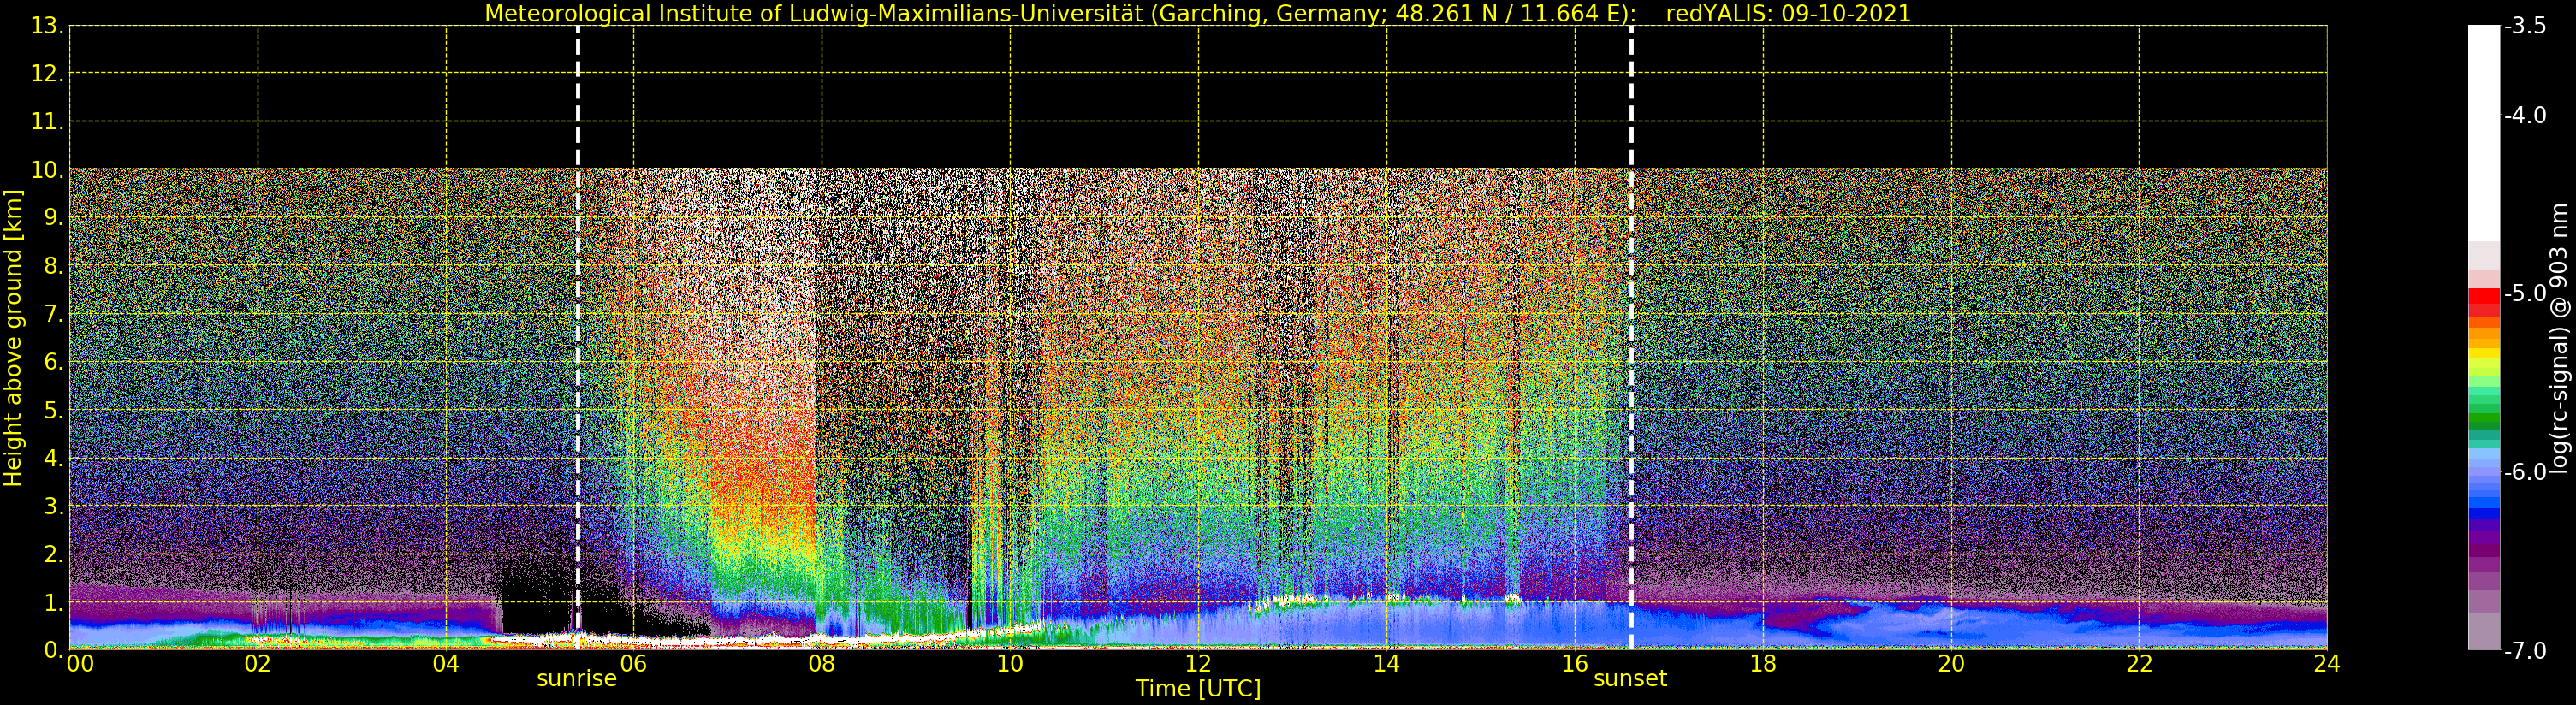Click the '12' tick on the time axis
Screen dimensions: 2576x705
click(x=1198, y=664)
